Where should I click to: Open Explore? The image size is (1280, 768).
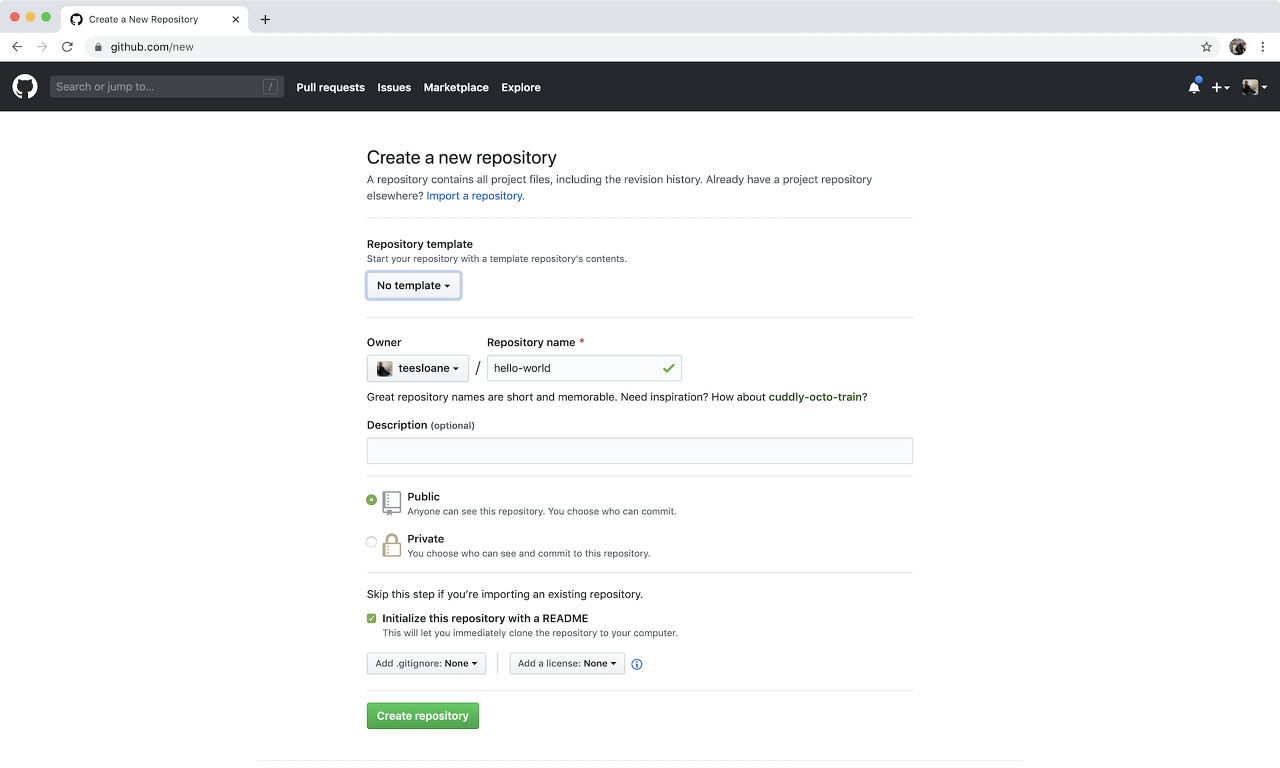click(521, 87)
